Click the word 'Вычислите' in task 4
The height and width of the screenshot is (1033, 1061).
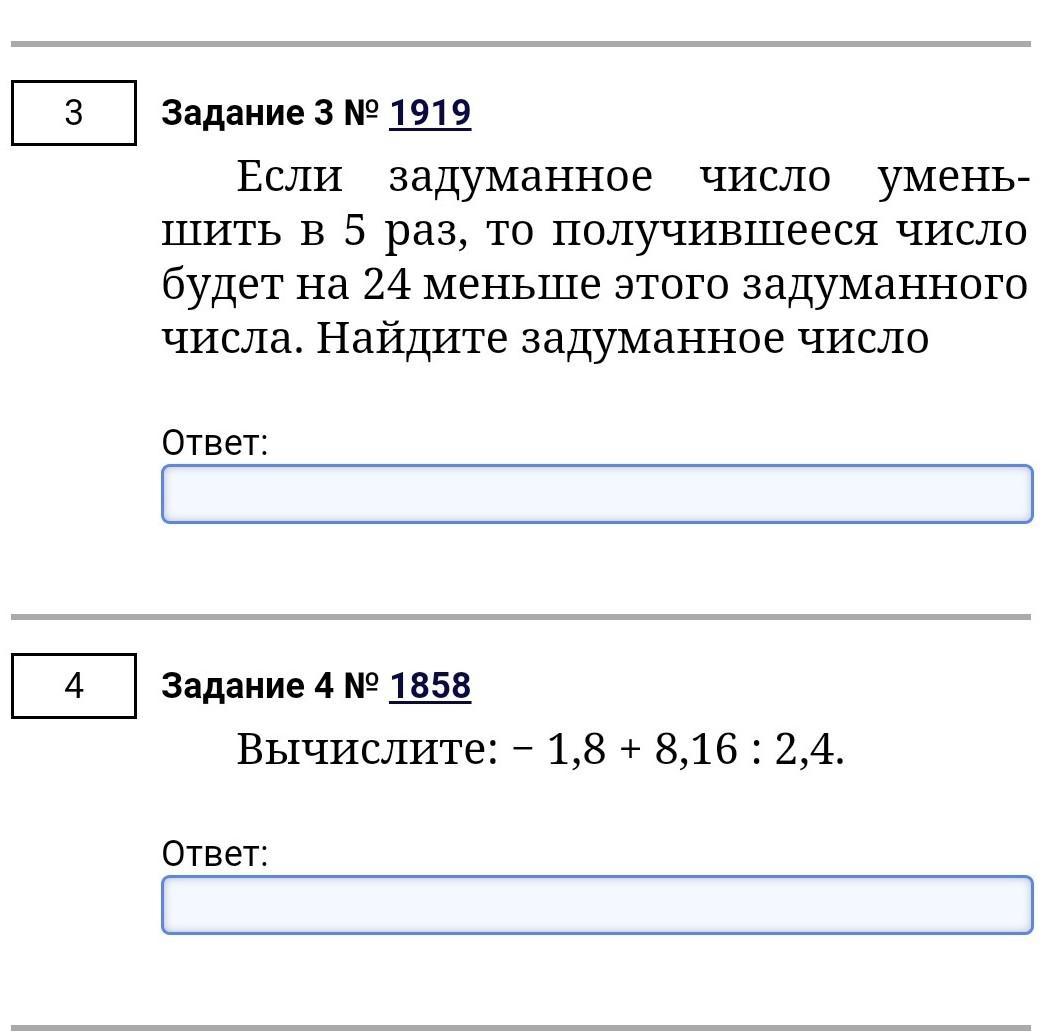tap(367, 750)
